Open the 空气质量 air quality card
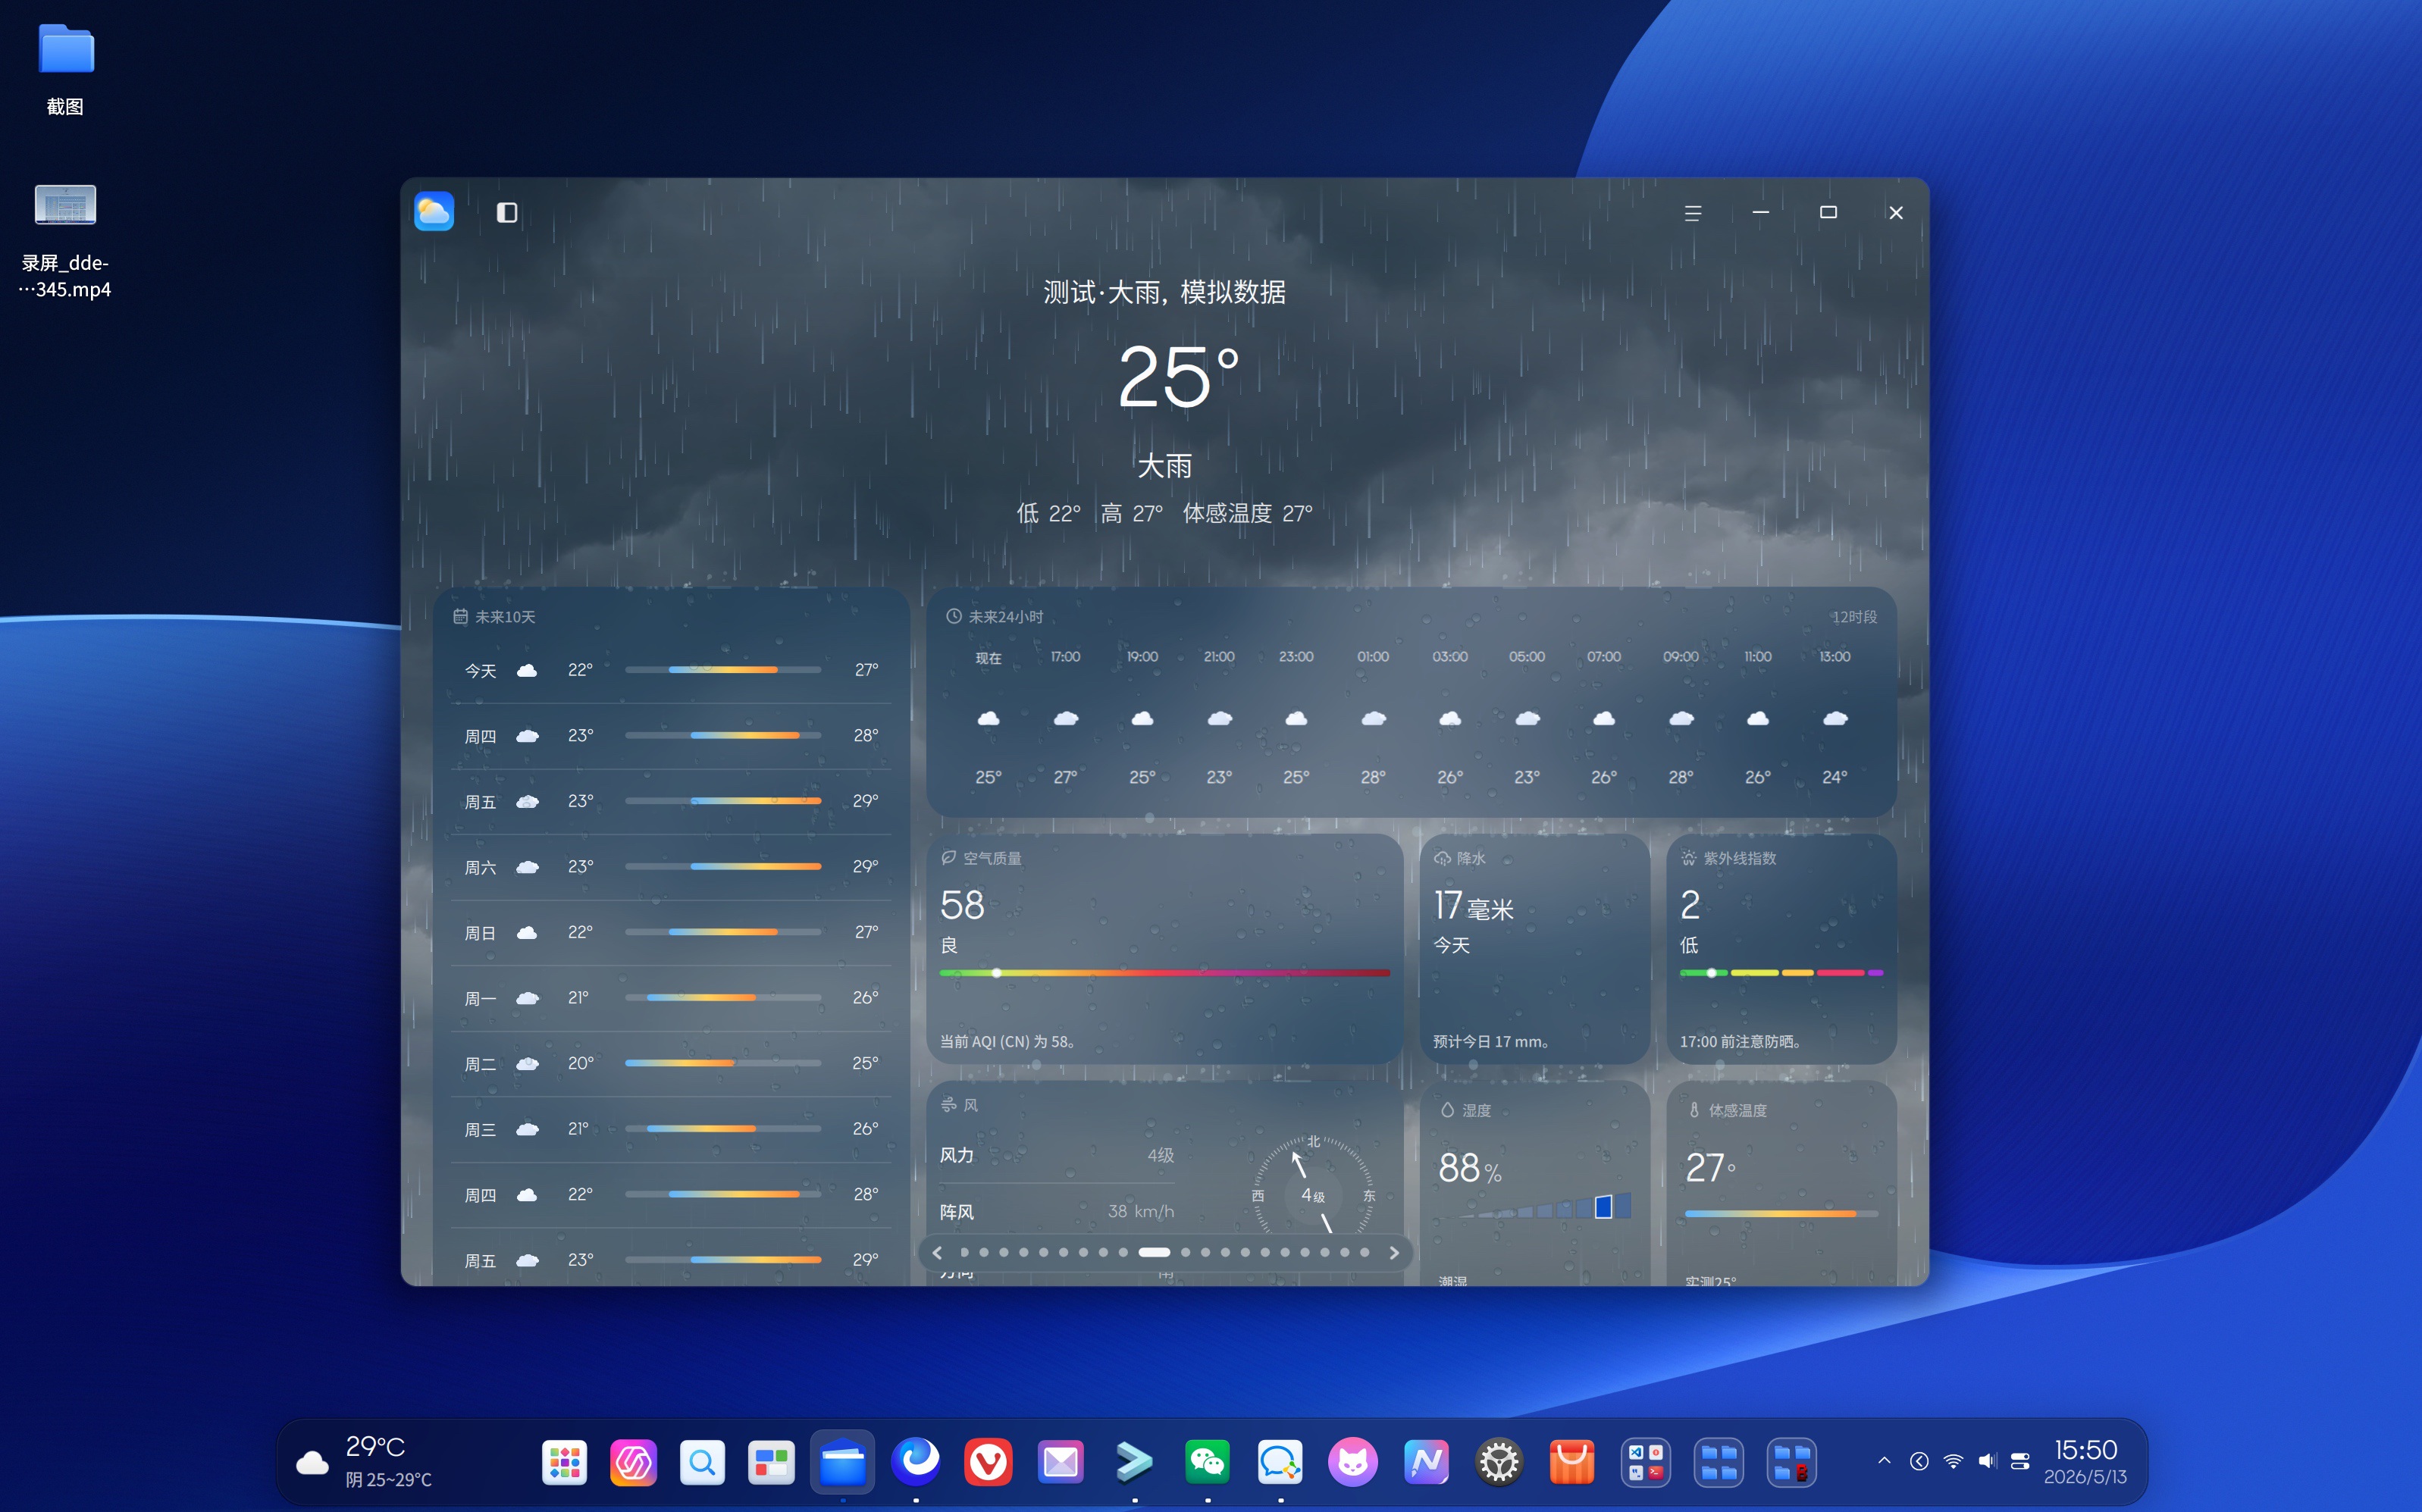This screenshot has width=2422, height=1512. point(1165,948)
